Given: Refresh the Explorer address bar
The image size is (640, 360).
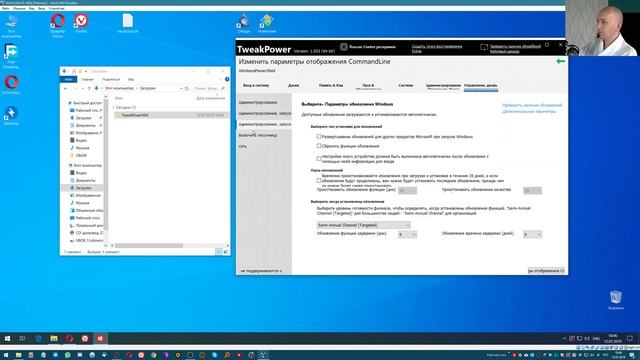Looking at the screenshot, I should pyautogui.click(x=187, y=88).
